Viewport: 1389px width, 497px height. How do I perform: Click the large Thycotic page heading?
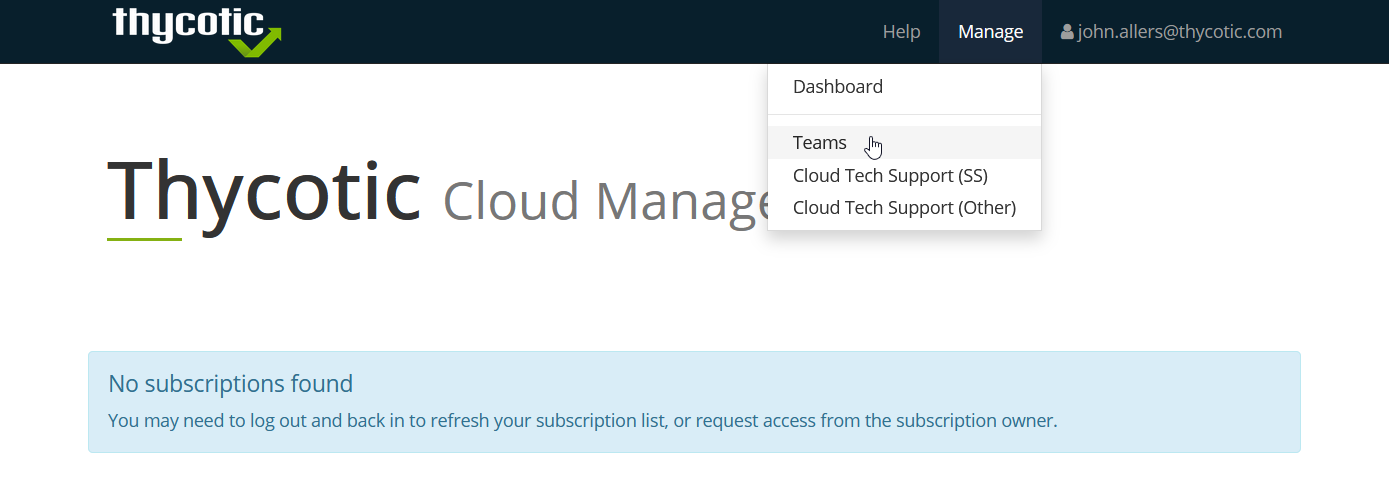tap(264, 192)
